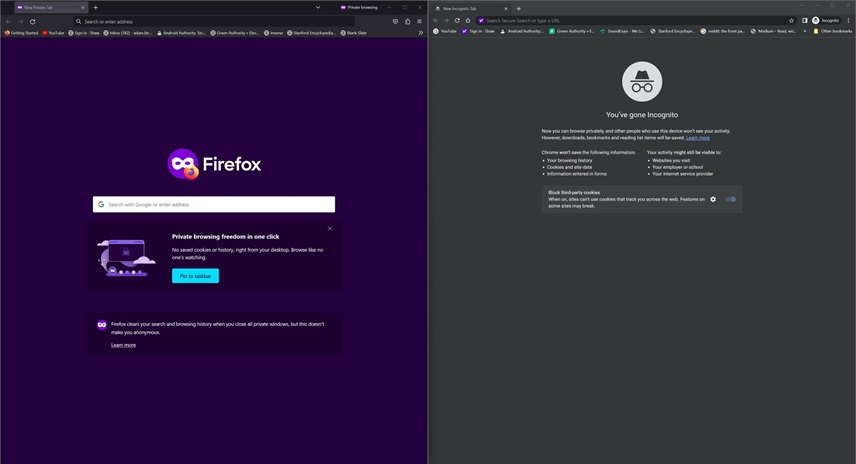Open Stanford Encyclopedia bookmark in Firefox
The image size is (856, 464).
(x=311, y=33)
